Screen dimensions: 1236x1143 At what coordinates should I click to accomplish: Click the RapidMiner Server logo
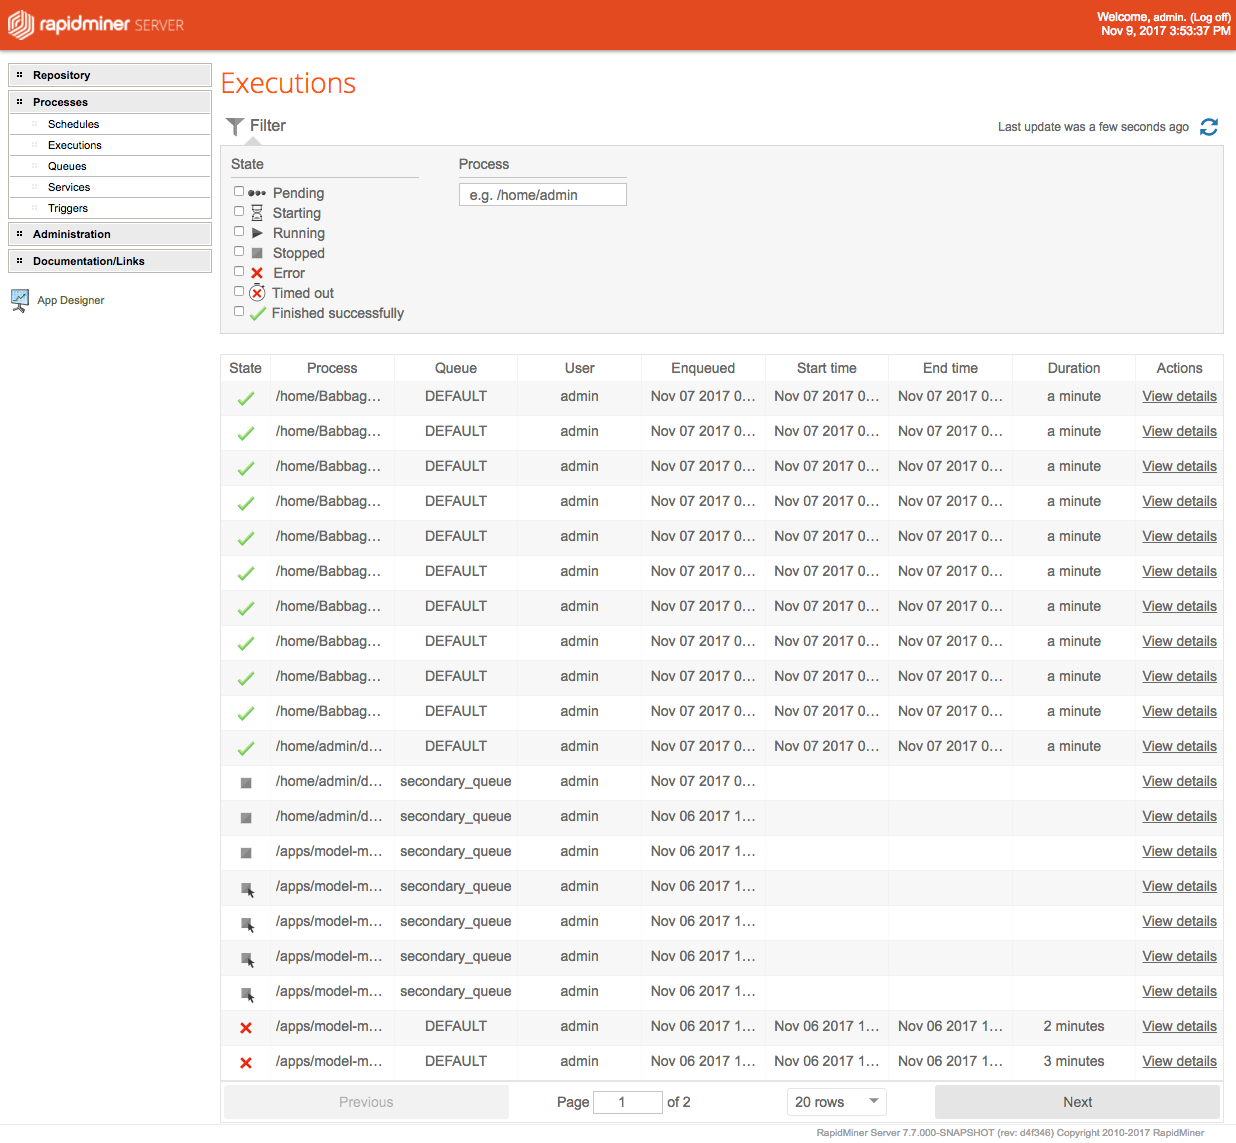click(x=96, y=25)
